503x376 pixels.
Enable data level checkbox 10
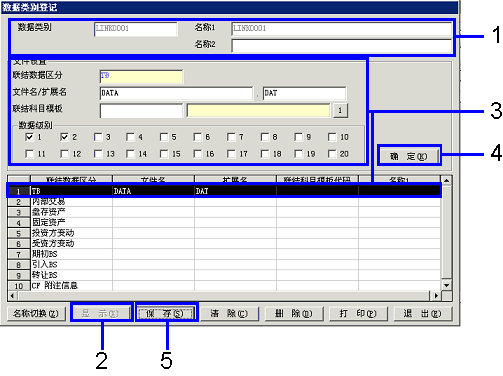coord(332,137)
